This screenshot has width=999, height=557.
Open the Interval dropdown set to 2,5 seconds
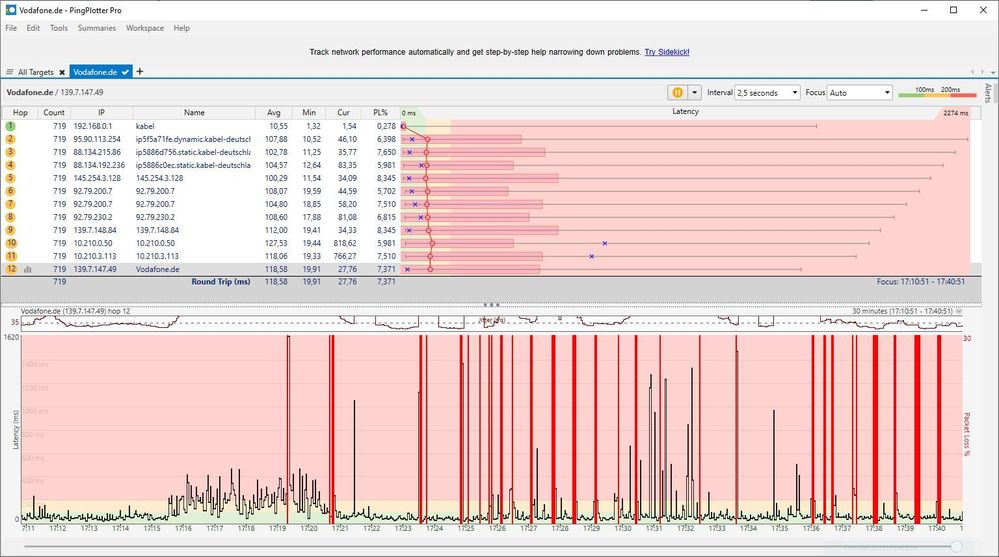click(767, 92)
